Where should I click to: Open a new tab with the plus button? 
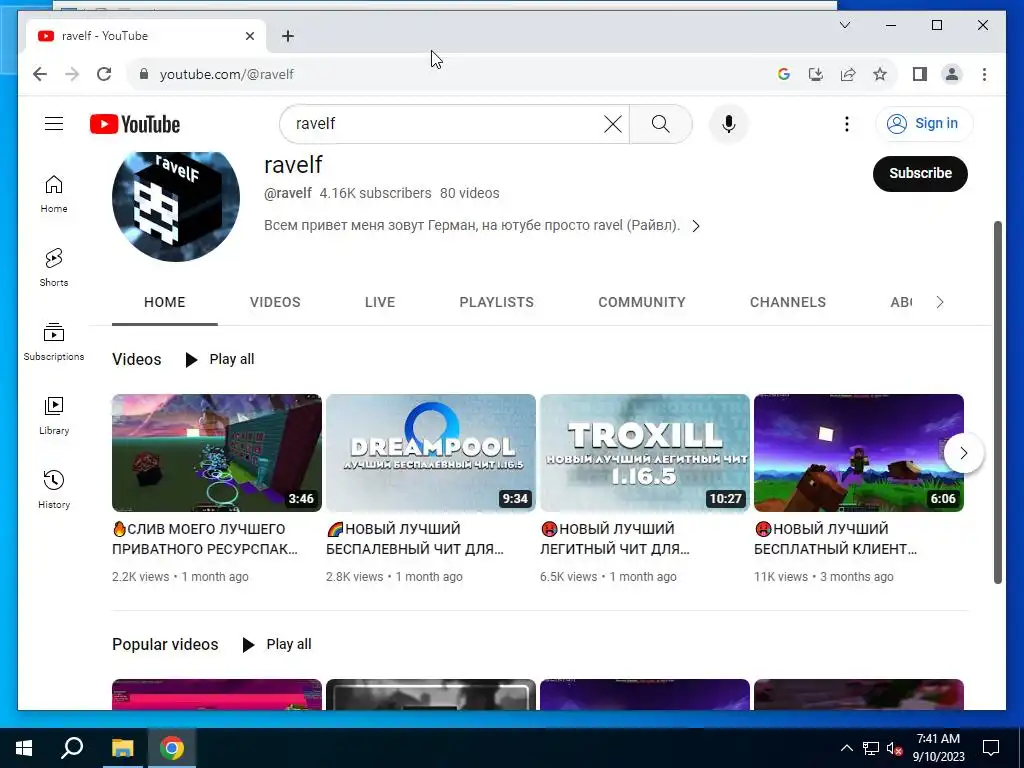287,36
